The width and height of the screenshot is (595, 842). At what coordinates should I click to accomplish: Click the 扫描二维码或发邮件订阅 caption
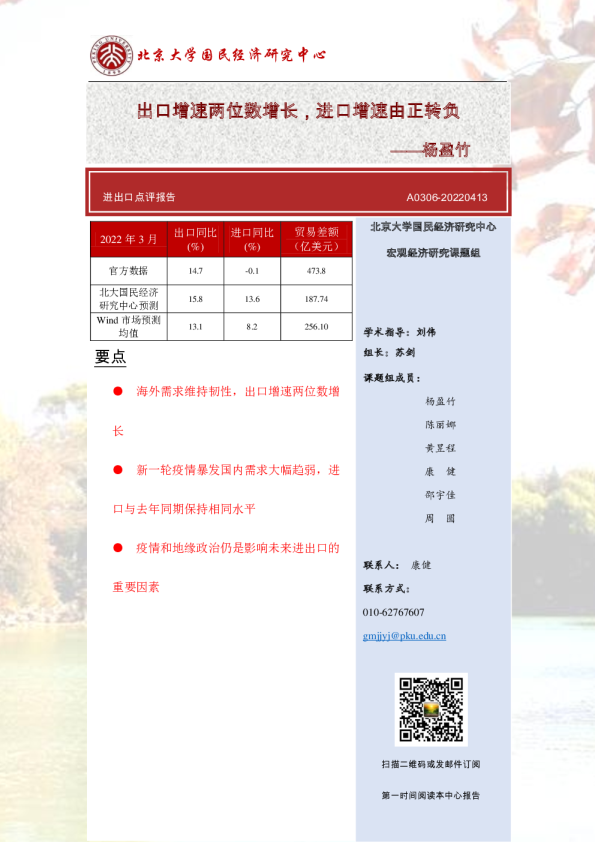pos(431,764)
